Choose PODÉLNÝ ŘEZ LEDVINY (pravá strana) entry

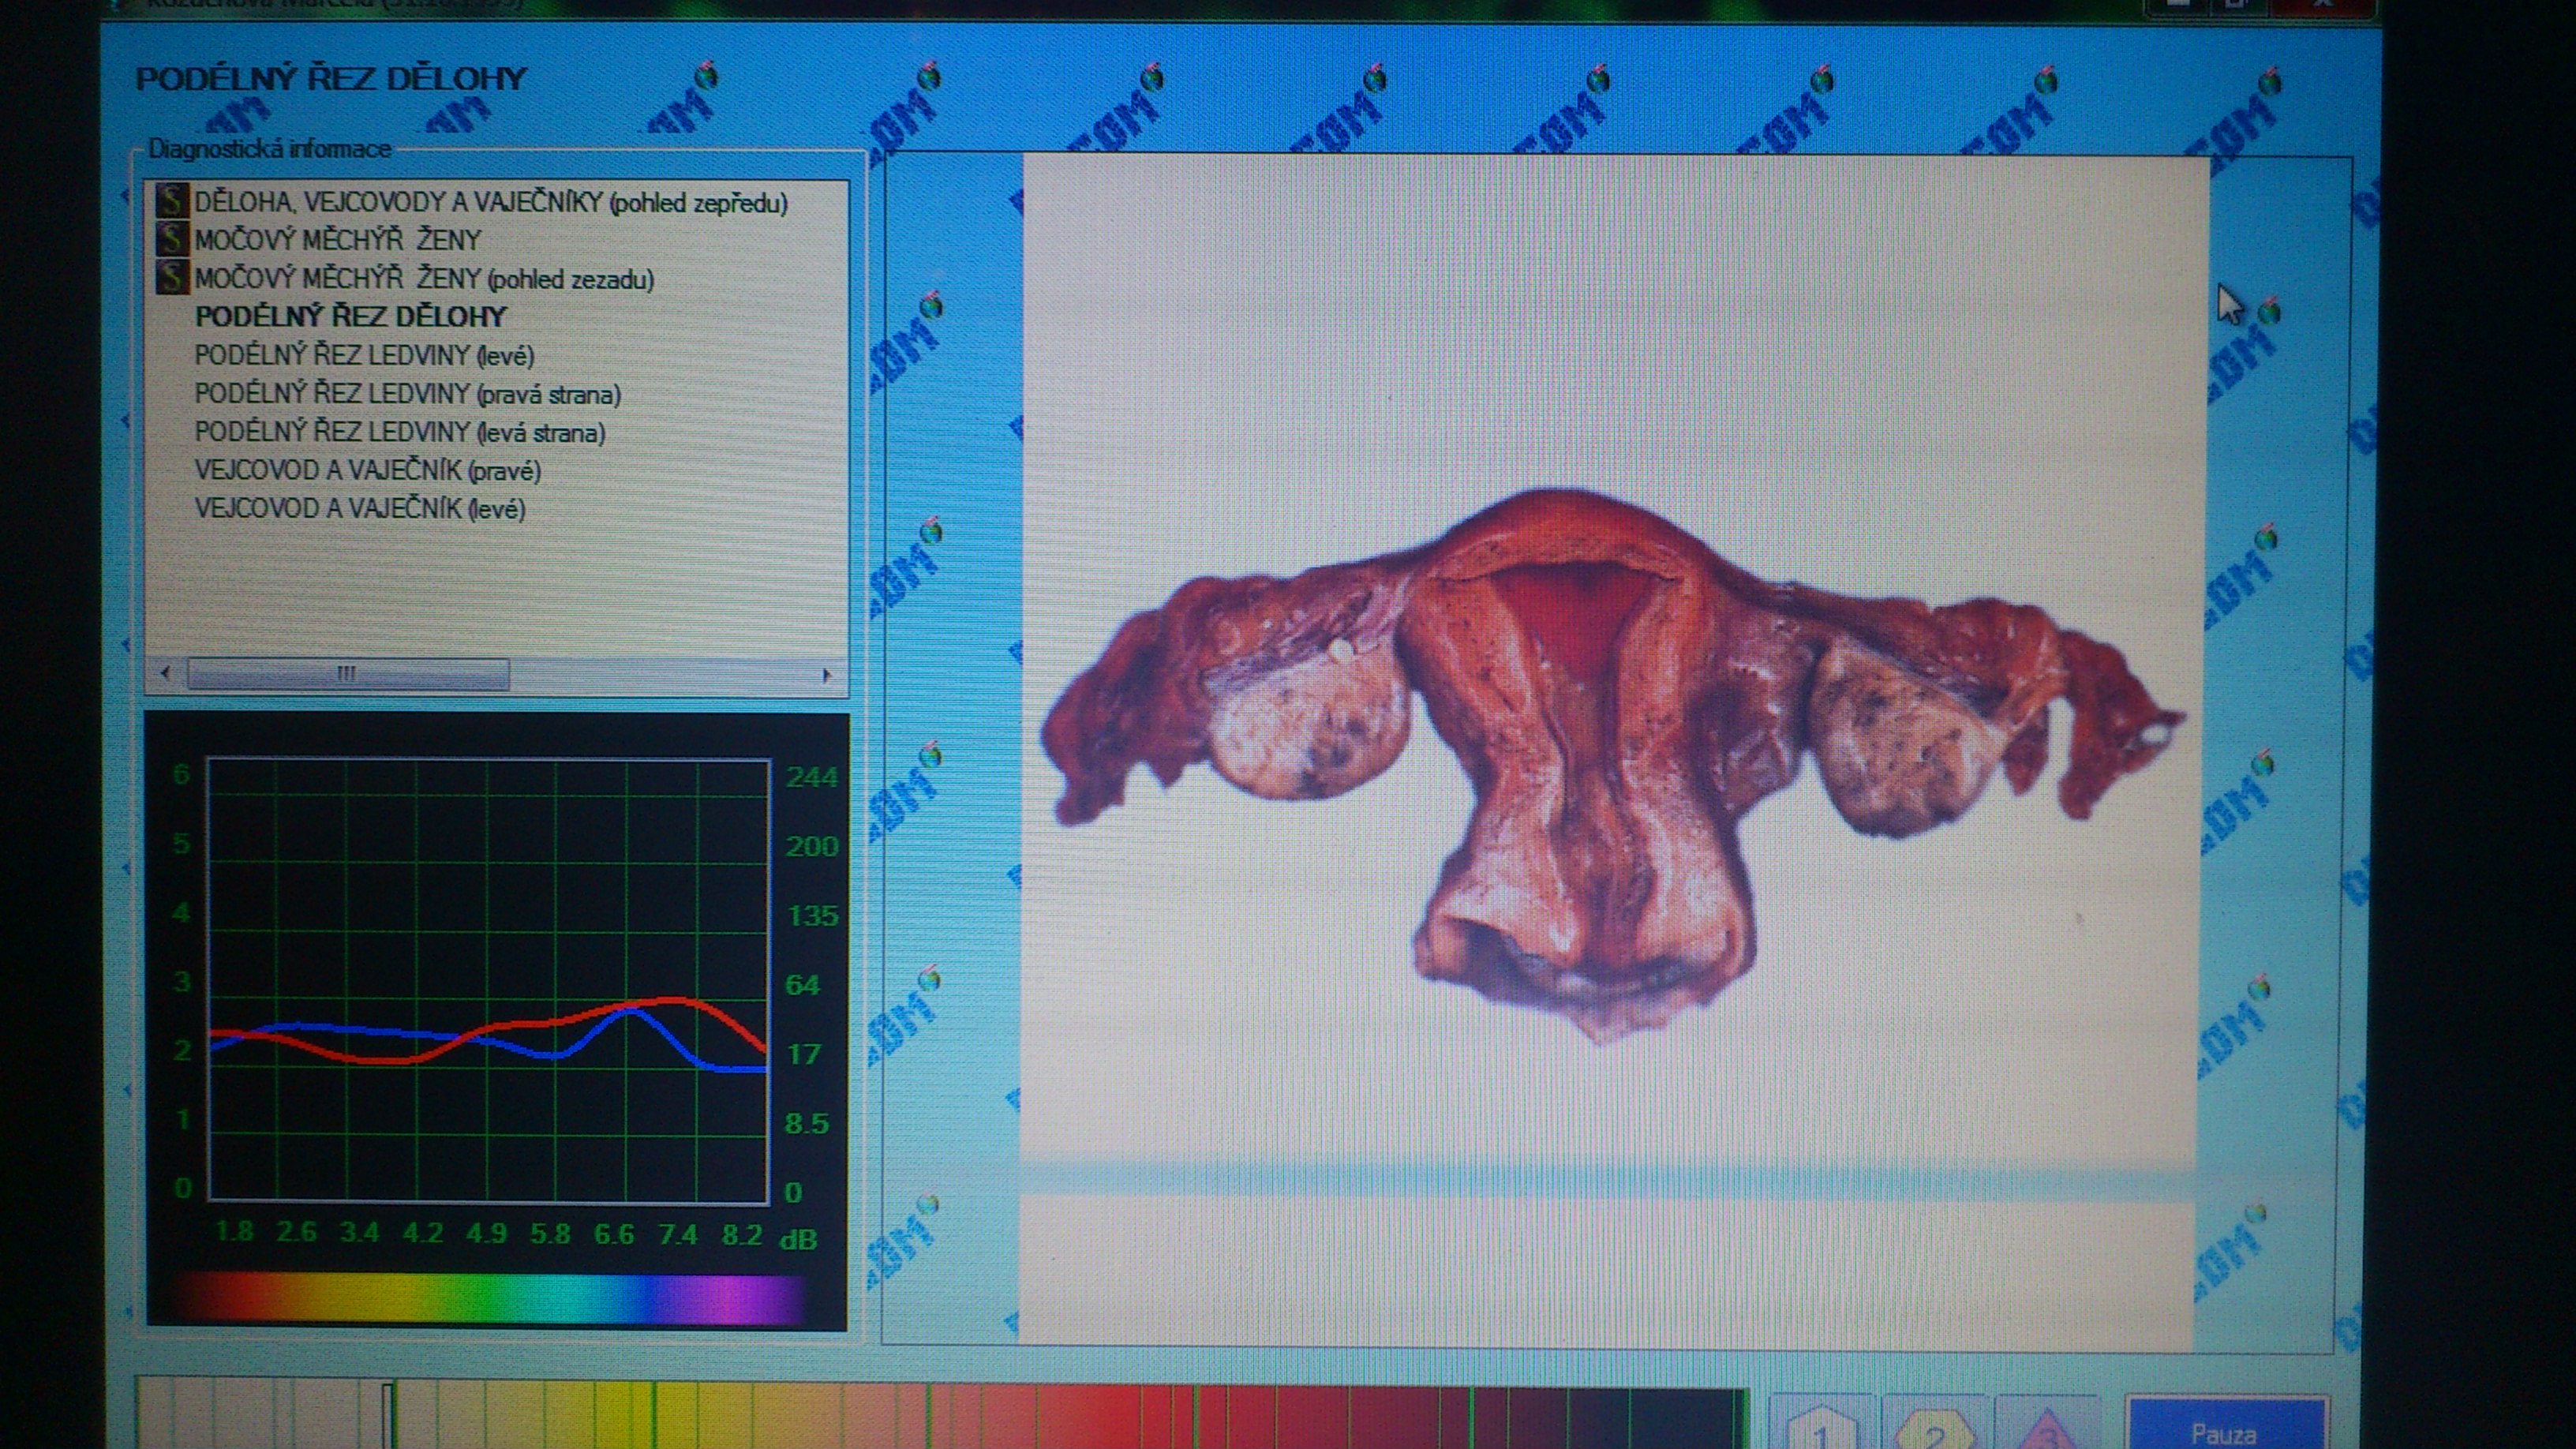pyautogui.click(x=408, y=394)
